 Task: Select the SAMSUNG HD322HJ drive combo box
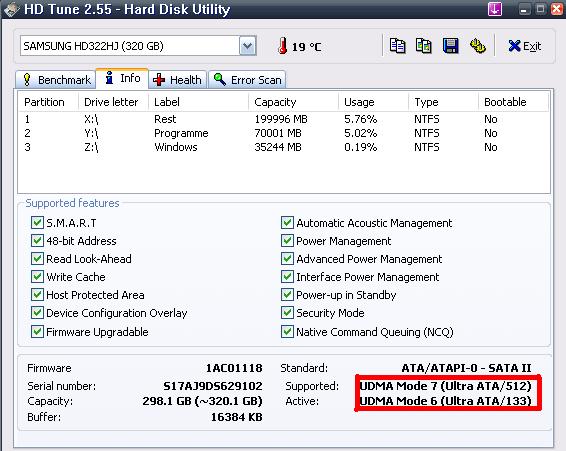pos(138,46)
